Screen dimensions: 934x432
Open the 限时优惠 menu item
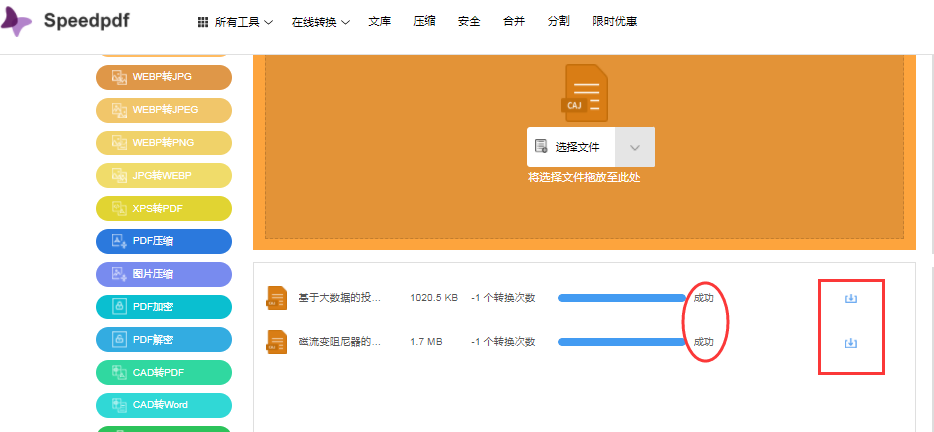coord(615,21)
